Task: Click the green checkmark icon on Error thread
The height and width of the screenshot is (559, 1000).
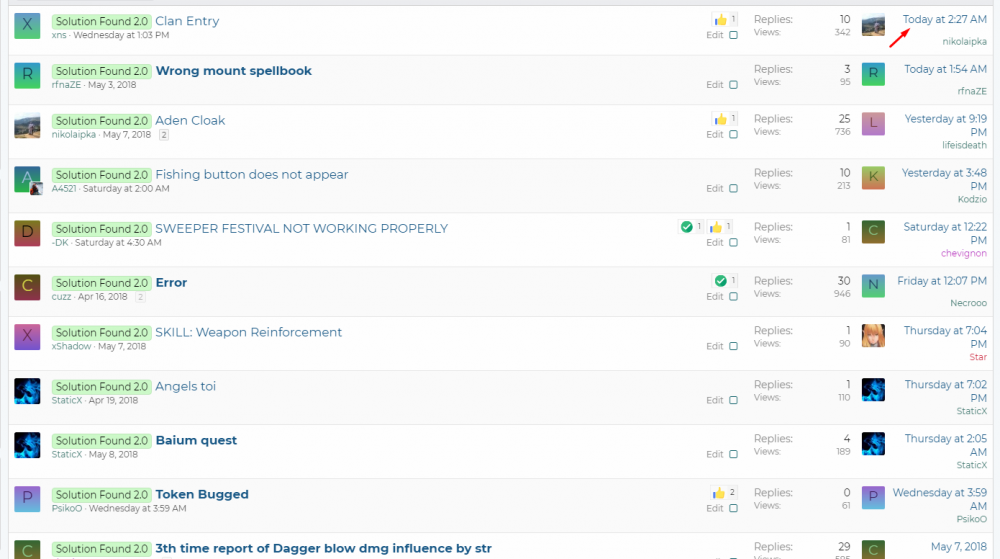Action: (720, 281)
